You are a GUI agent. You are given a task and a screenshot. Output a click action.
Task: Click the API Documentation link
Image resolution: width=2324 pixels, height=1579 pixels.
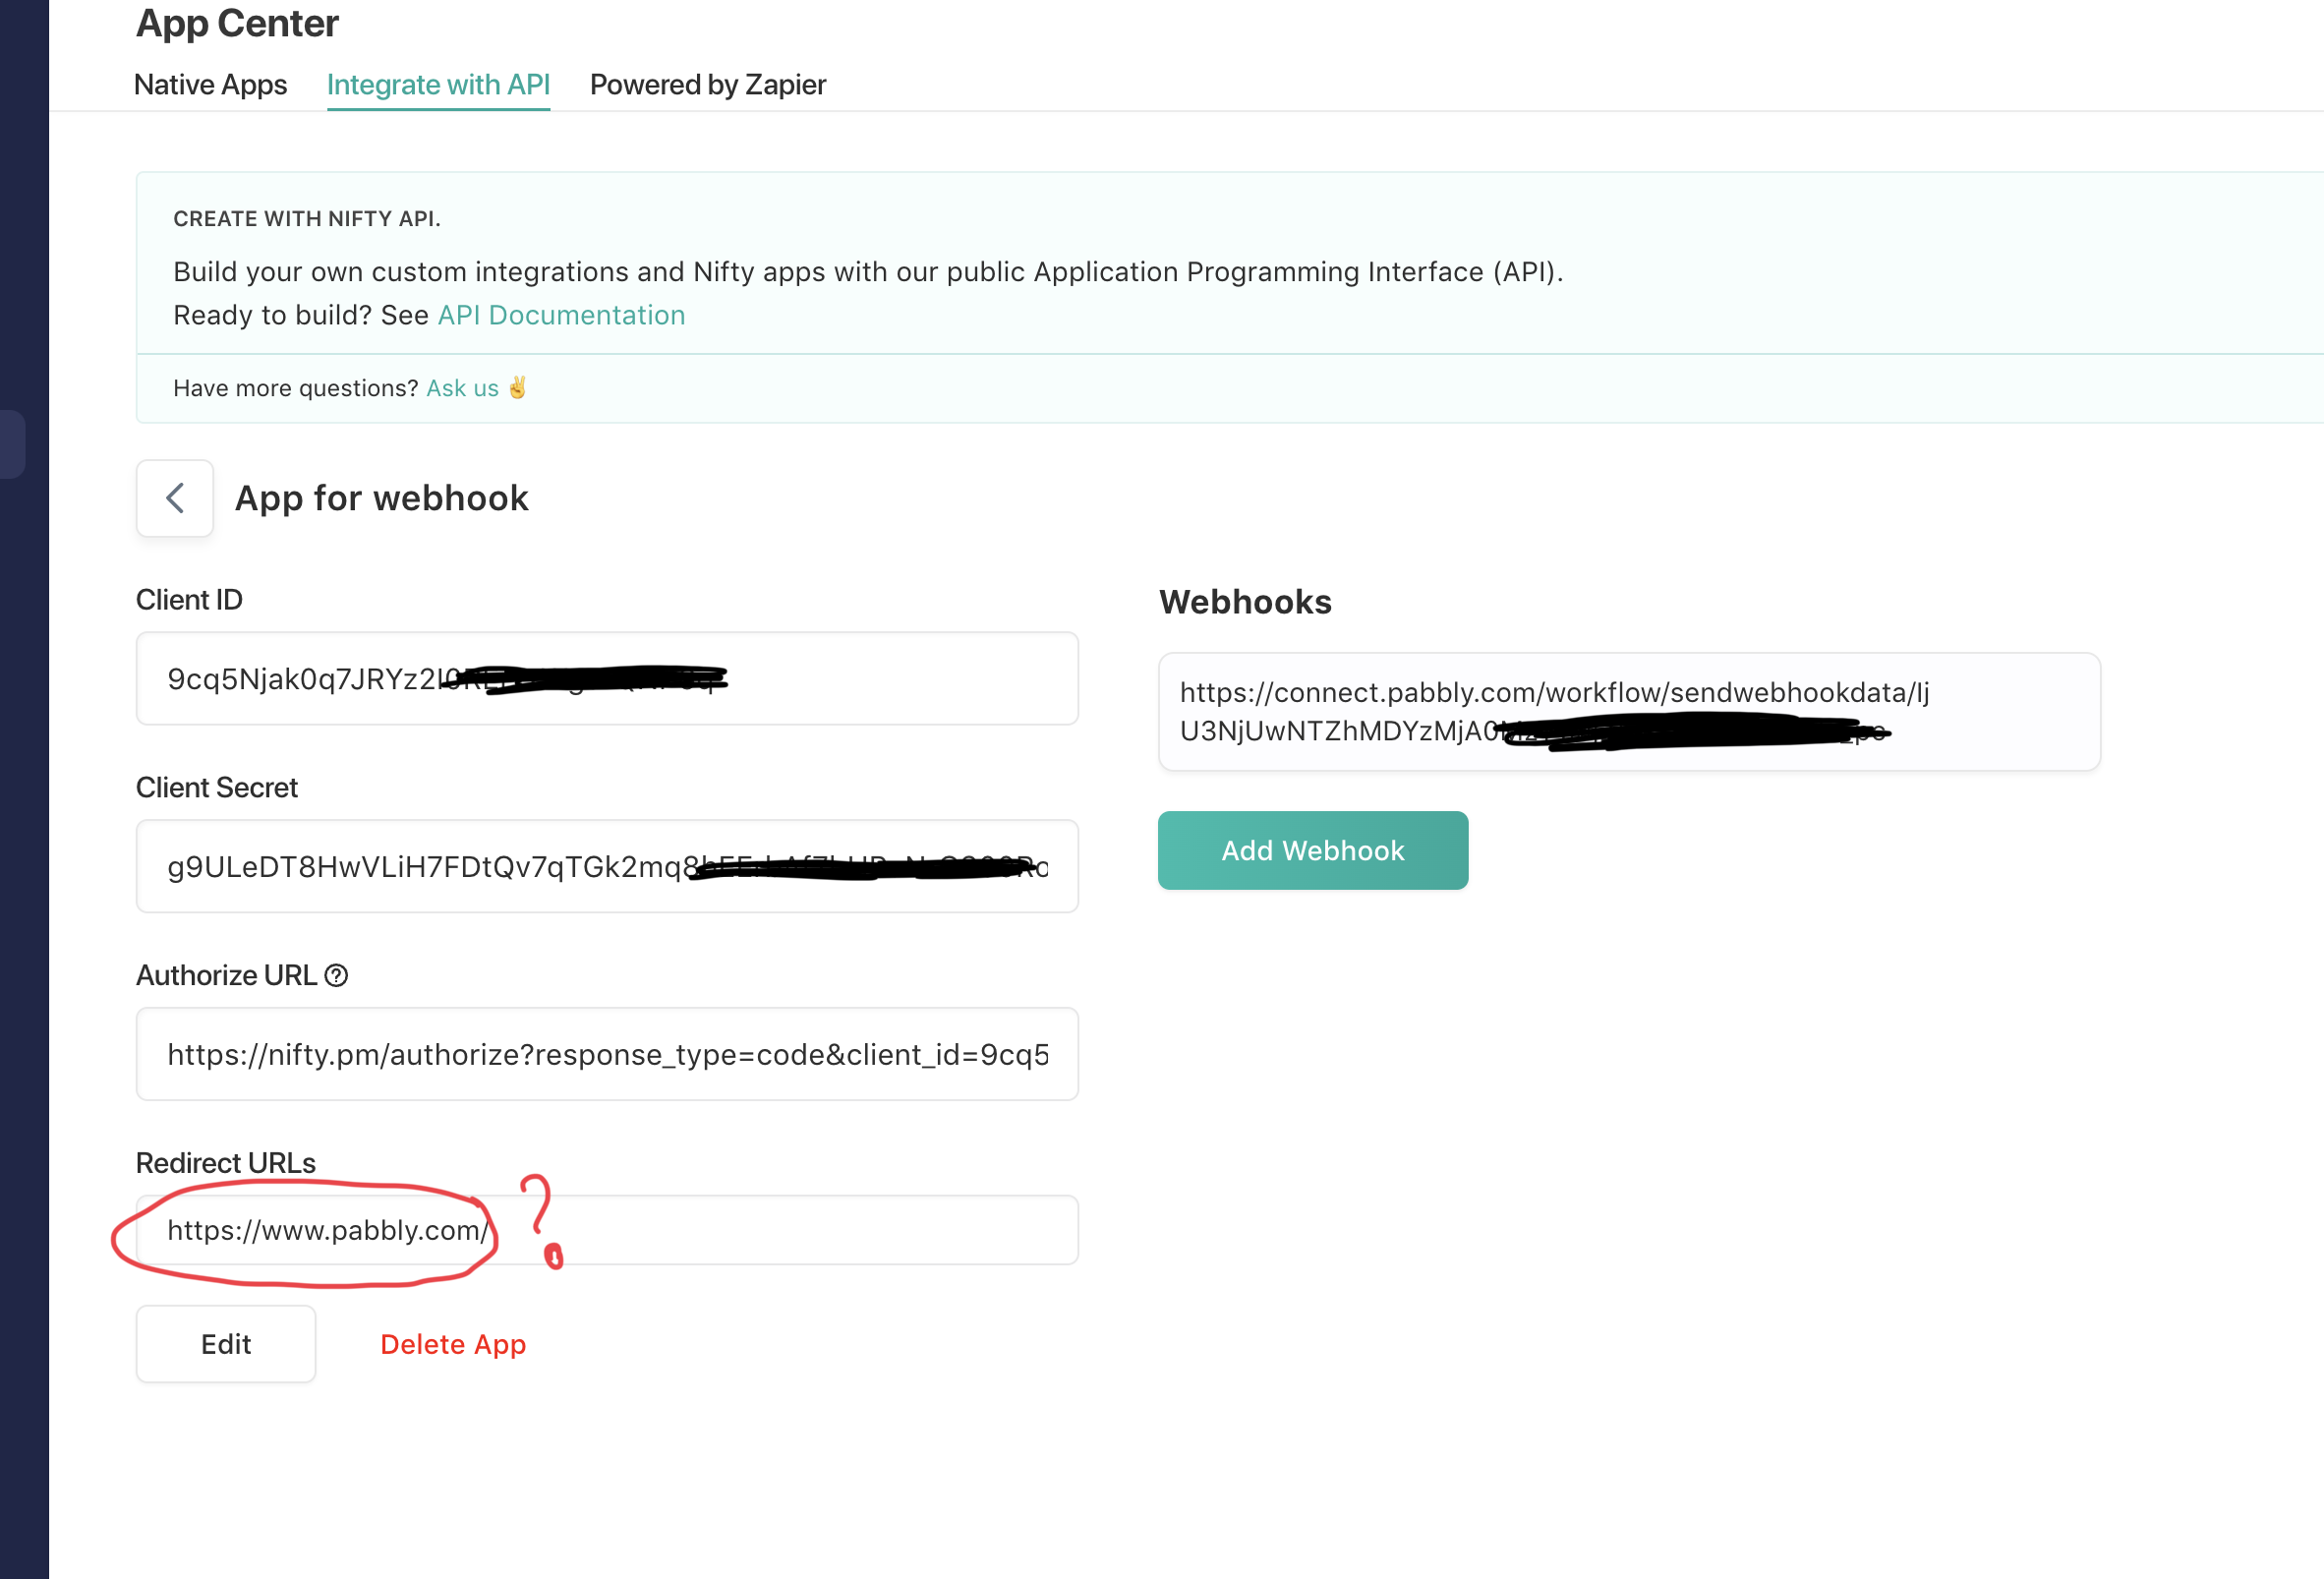click(560, 314)
